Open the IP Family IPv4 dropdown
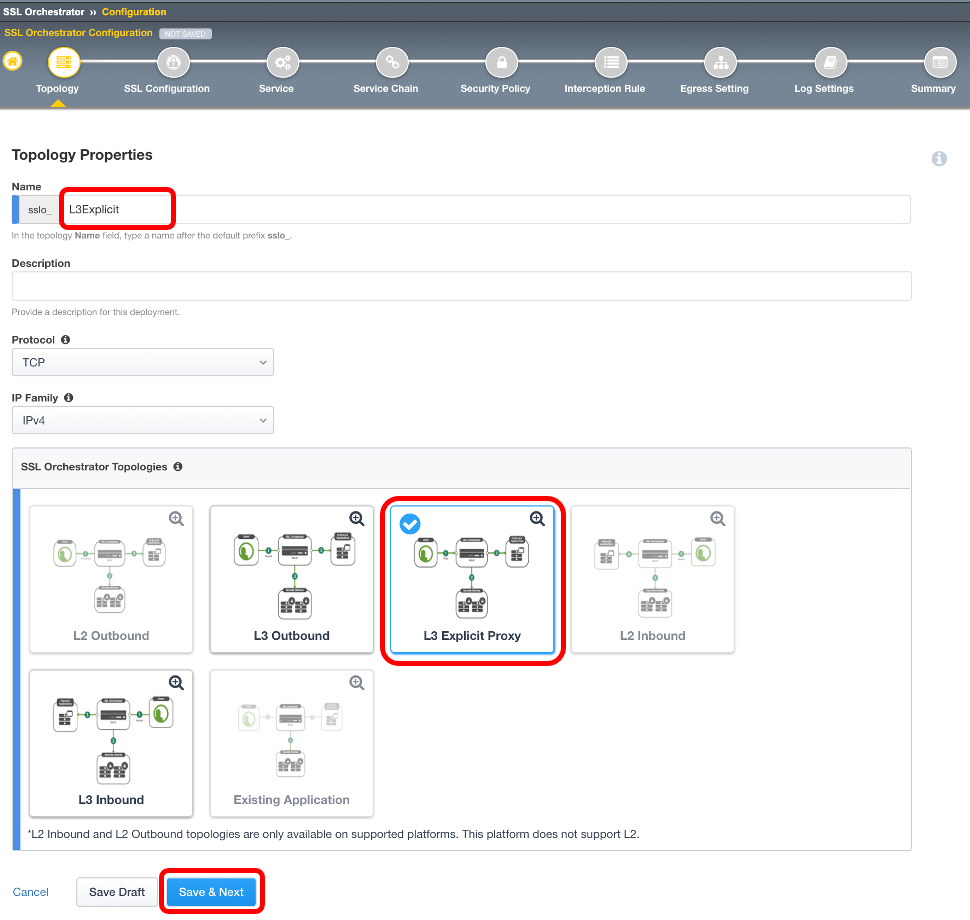This screenshot has width=970, height=920. coord(143,420)
